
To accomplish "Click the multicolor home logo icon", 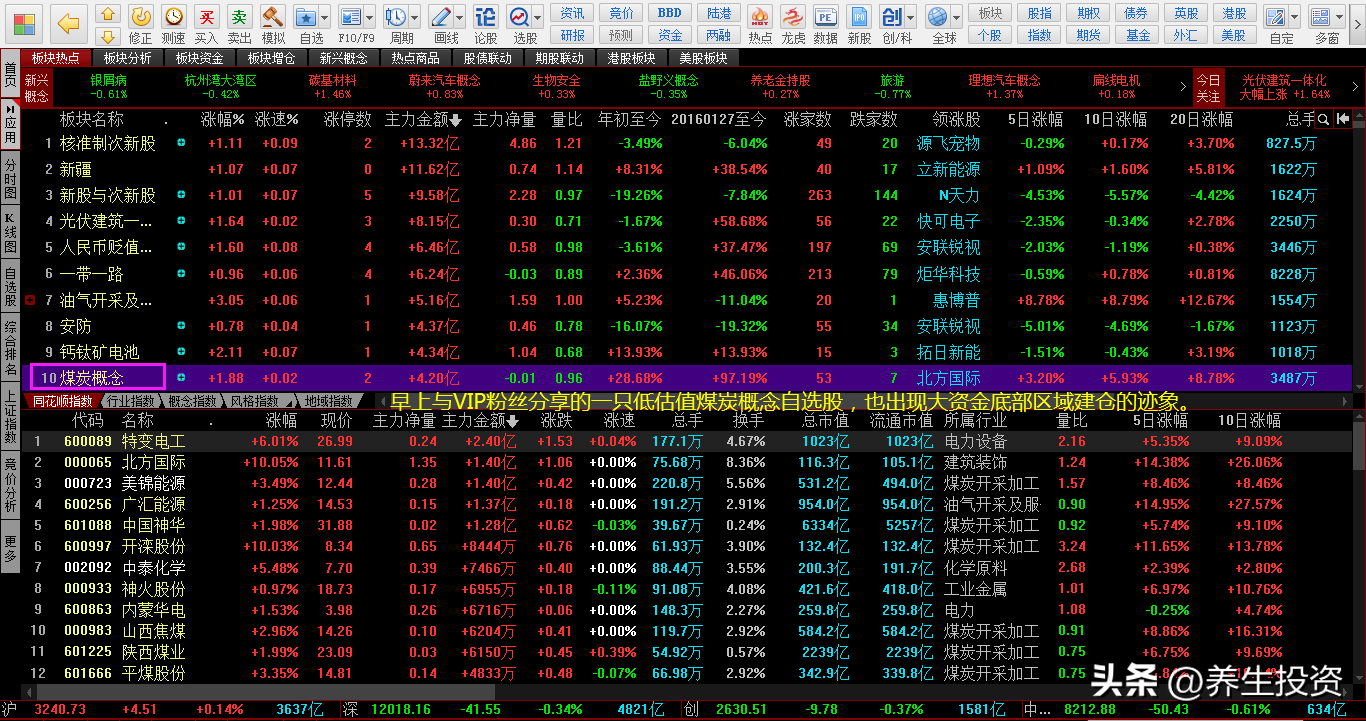I will pos(23,22).
